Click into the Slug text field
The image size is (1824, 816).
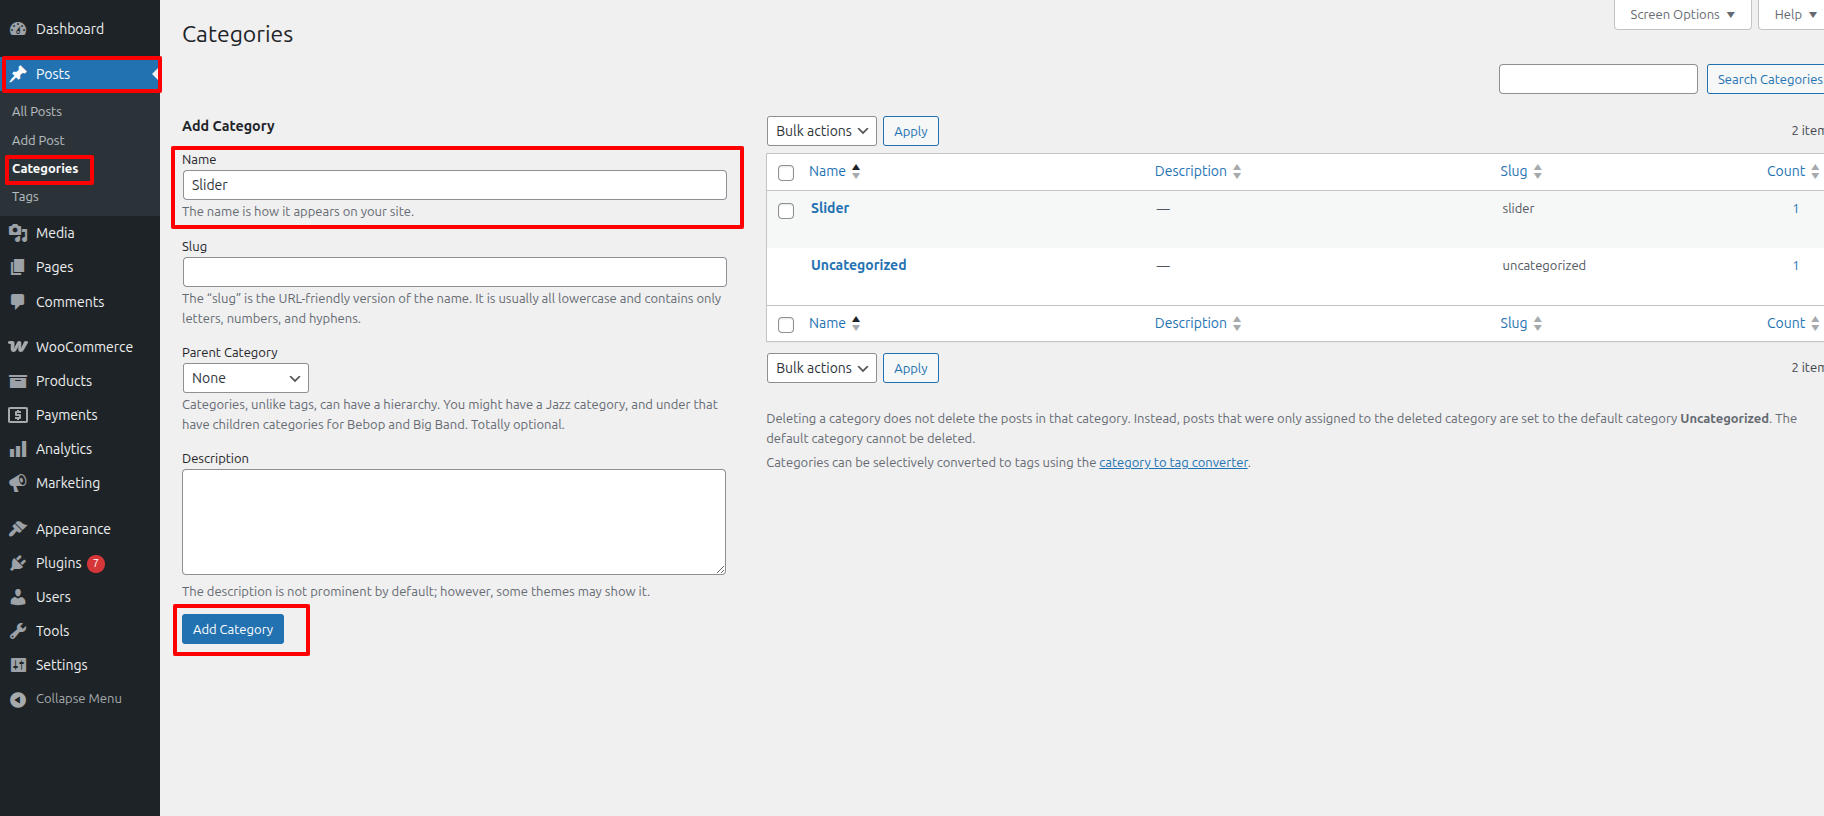tap(454, 272)
